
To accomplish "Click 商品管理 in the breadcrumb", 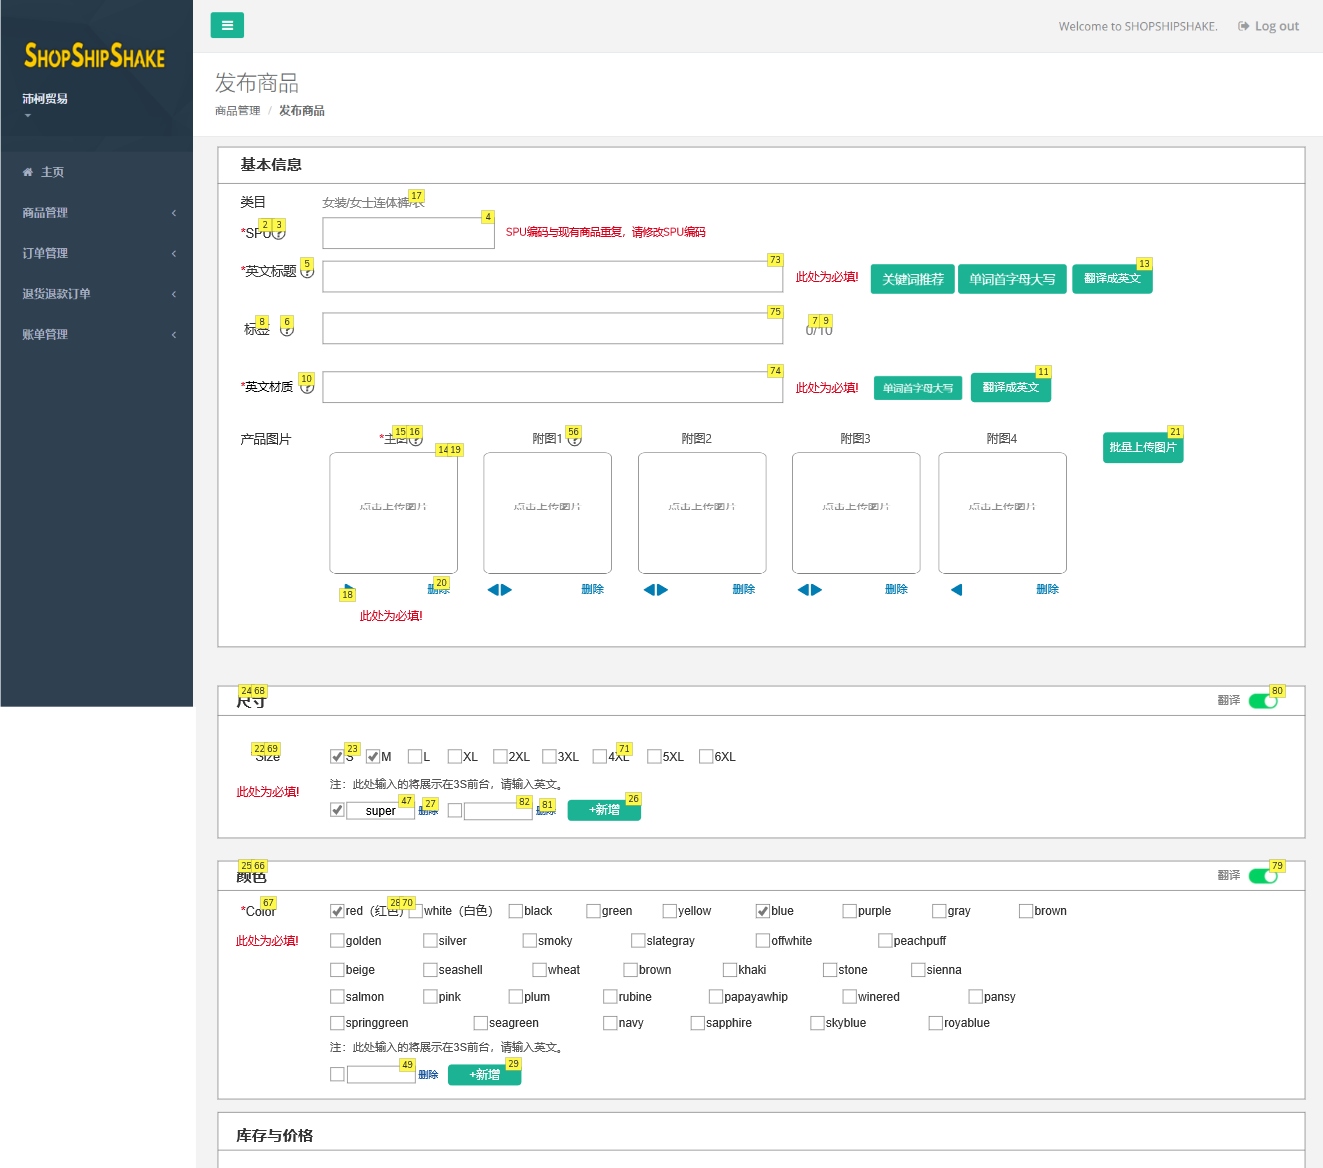I will (238, 111).
